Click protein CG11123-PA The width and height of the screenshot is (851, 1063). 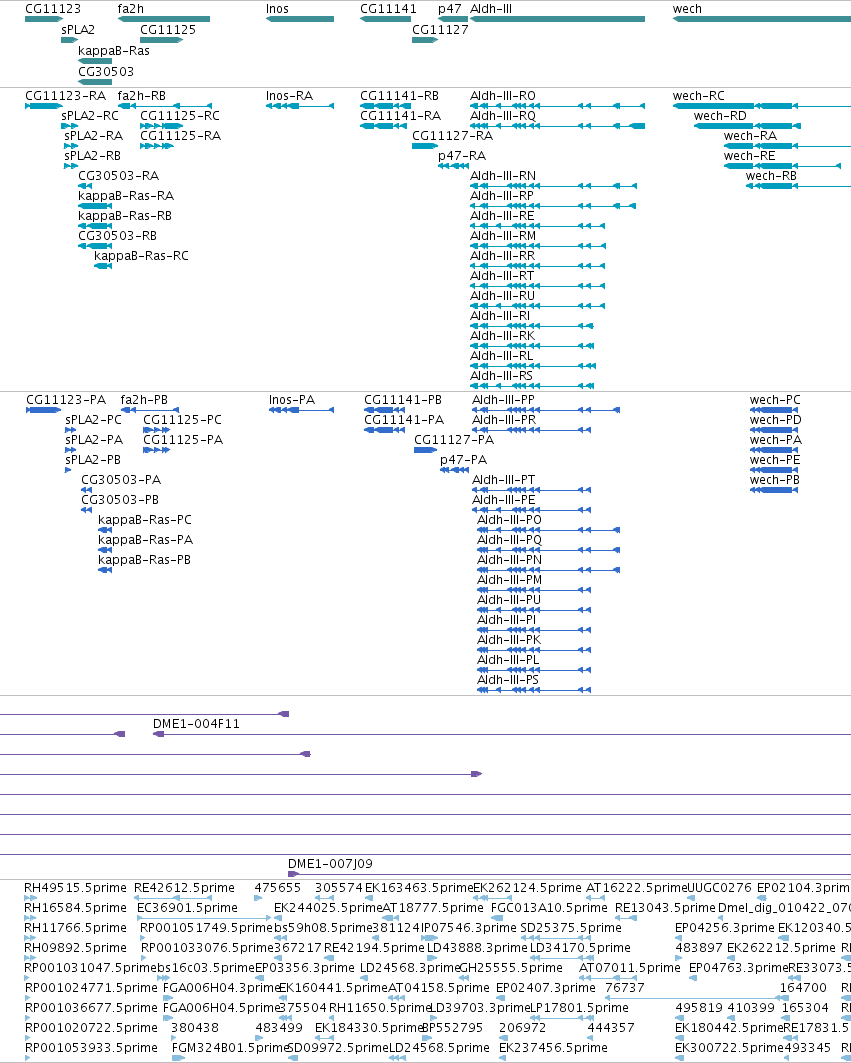pos(66,400)
